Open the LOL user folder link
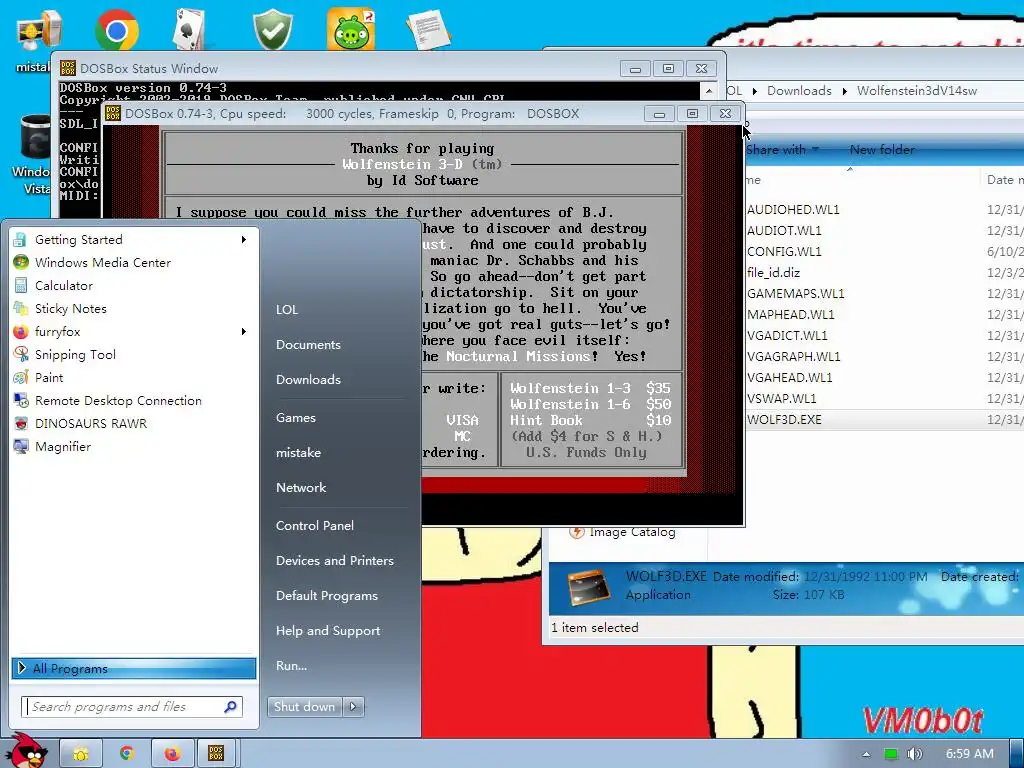Image resolution: width=1024 pixels, height=768 pixels. tap(287, 310)
